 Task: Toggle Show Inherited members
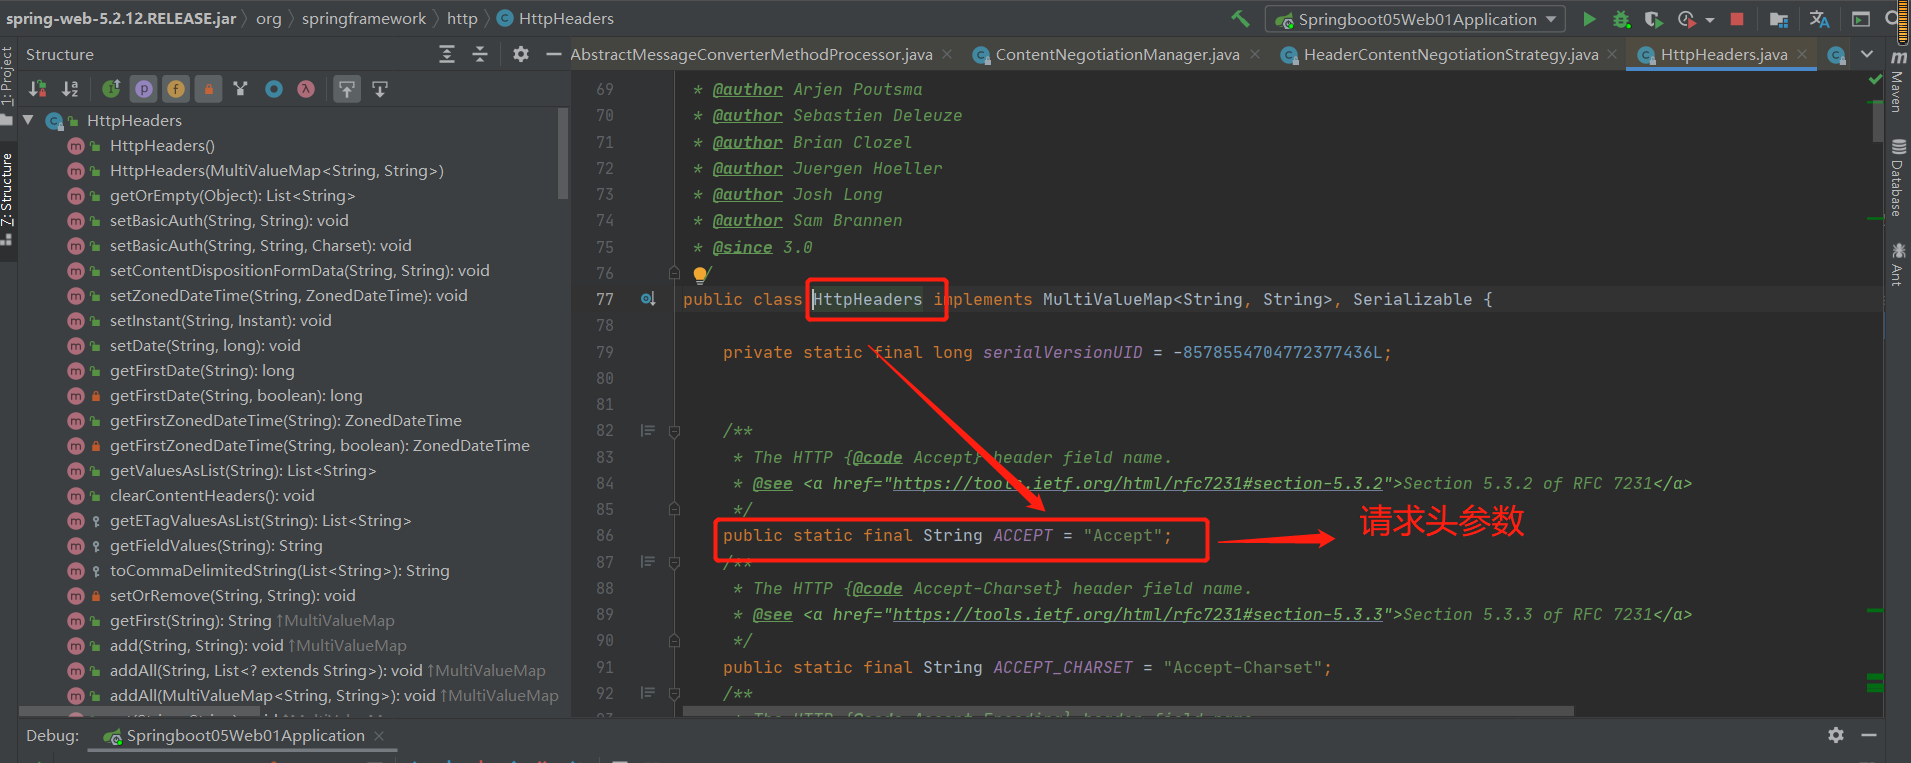click(111, 89)
